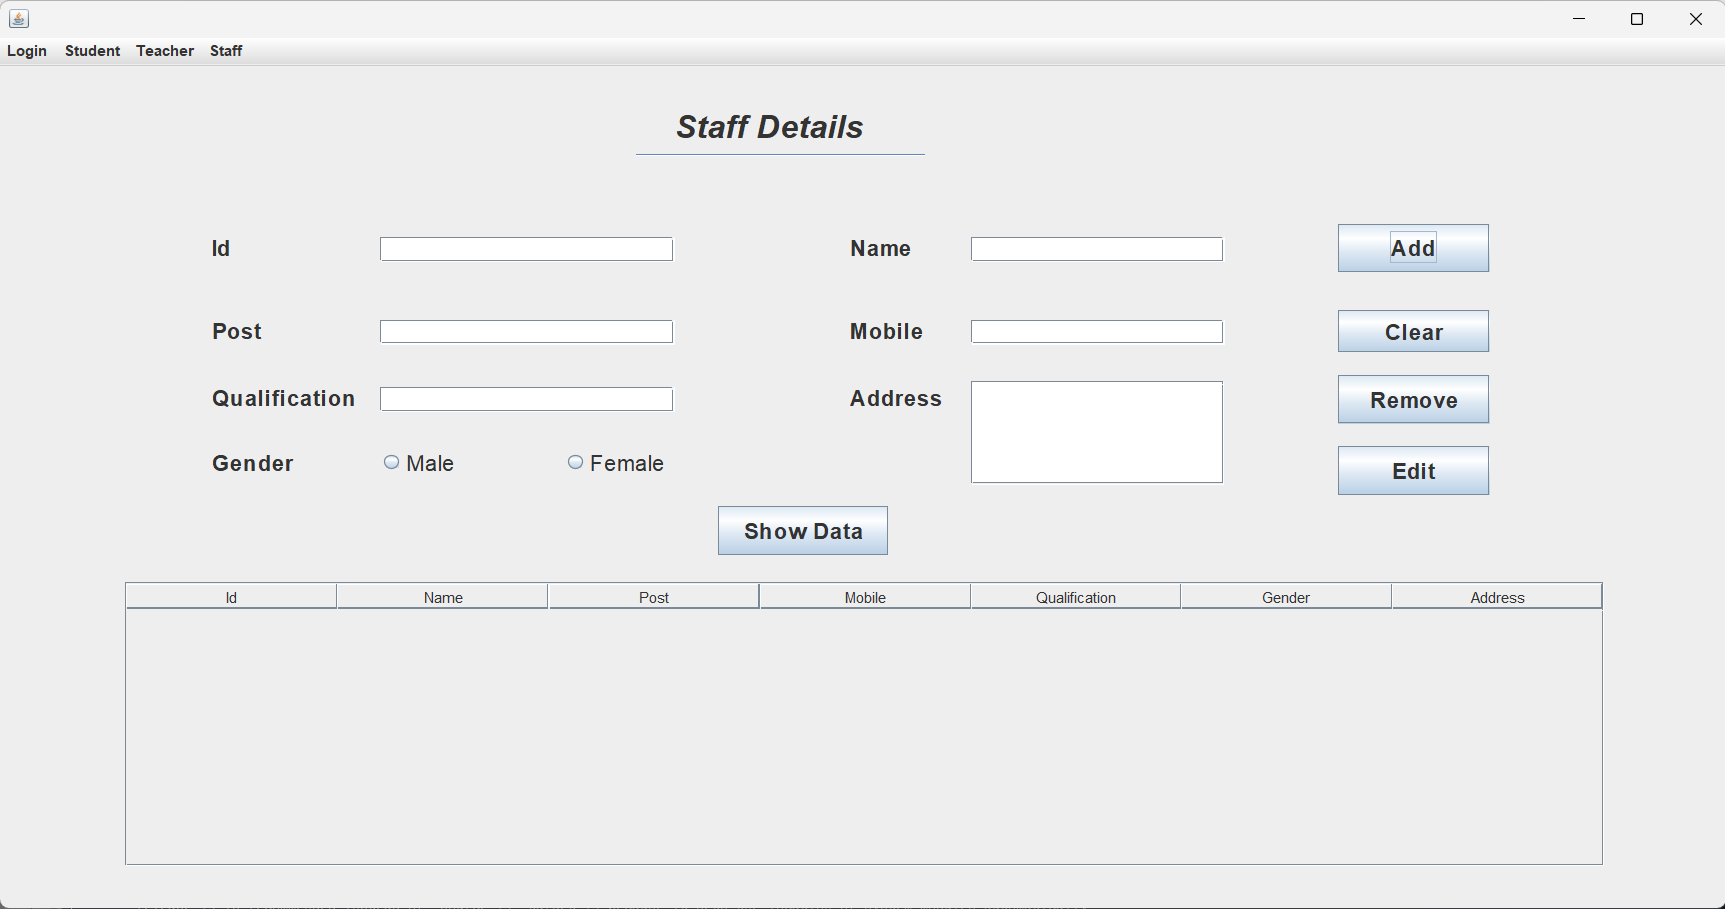Open the Staff menu
The width and height of the screenshot is (1725, 909).
[226, 51]
